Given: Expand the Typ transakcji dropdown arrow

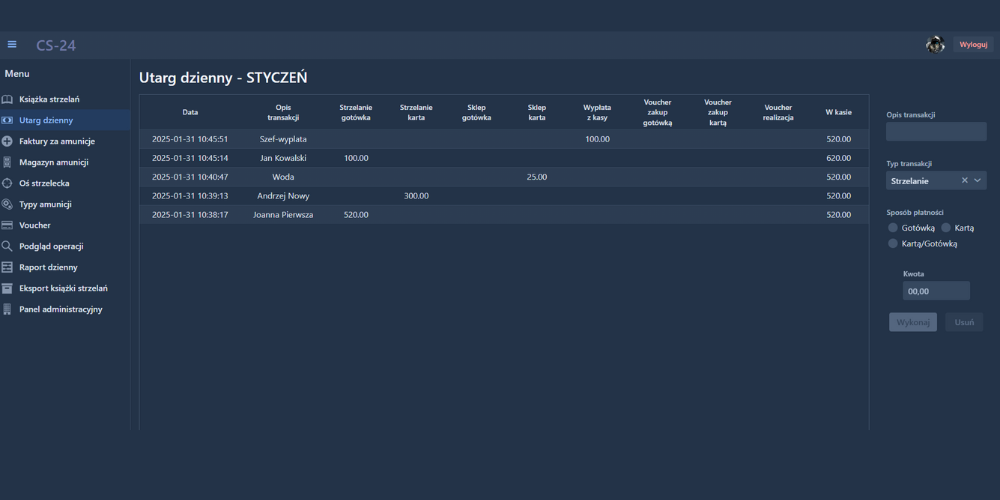Looking at the screenshot, I should point(978,180).
